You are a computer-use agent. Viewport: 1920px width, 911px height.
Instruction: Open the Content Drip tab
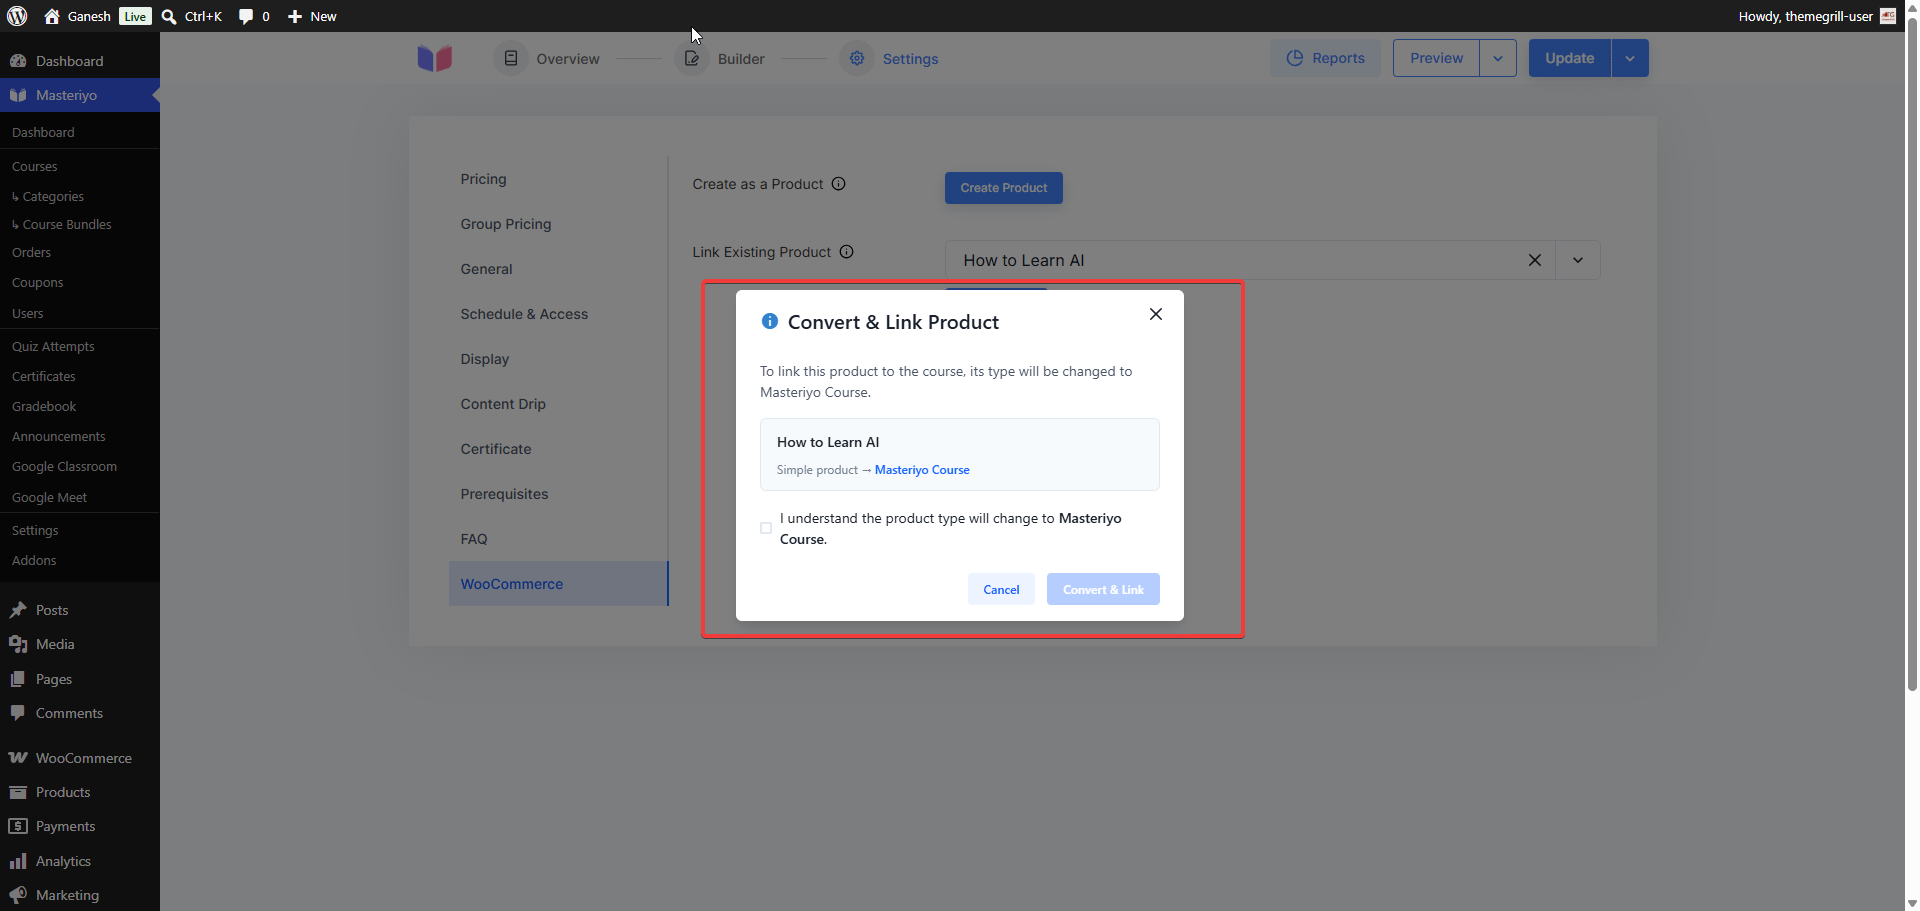tap(558, 404)
